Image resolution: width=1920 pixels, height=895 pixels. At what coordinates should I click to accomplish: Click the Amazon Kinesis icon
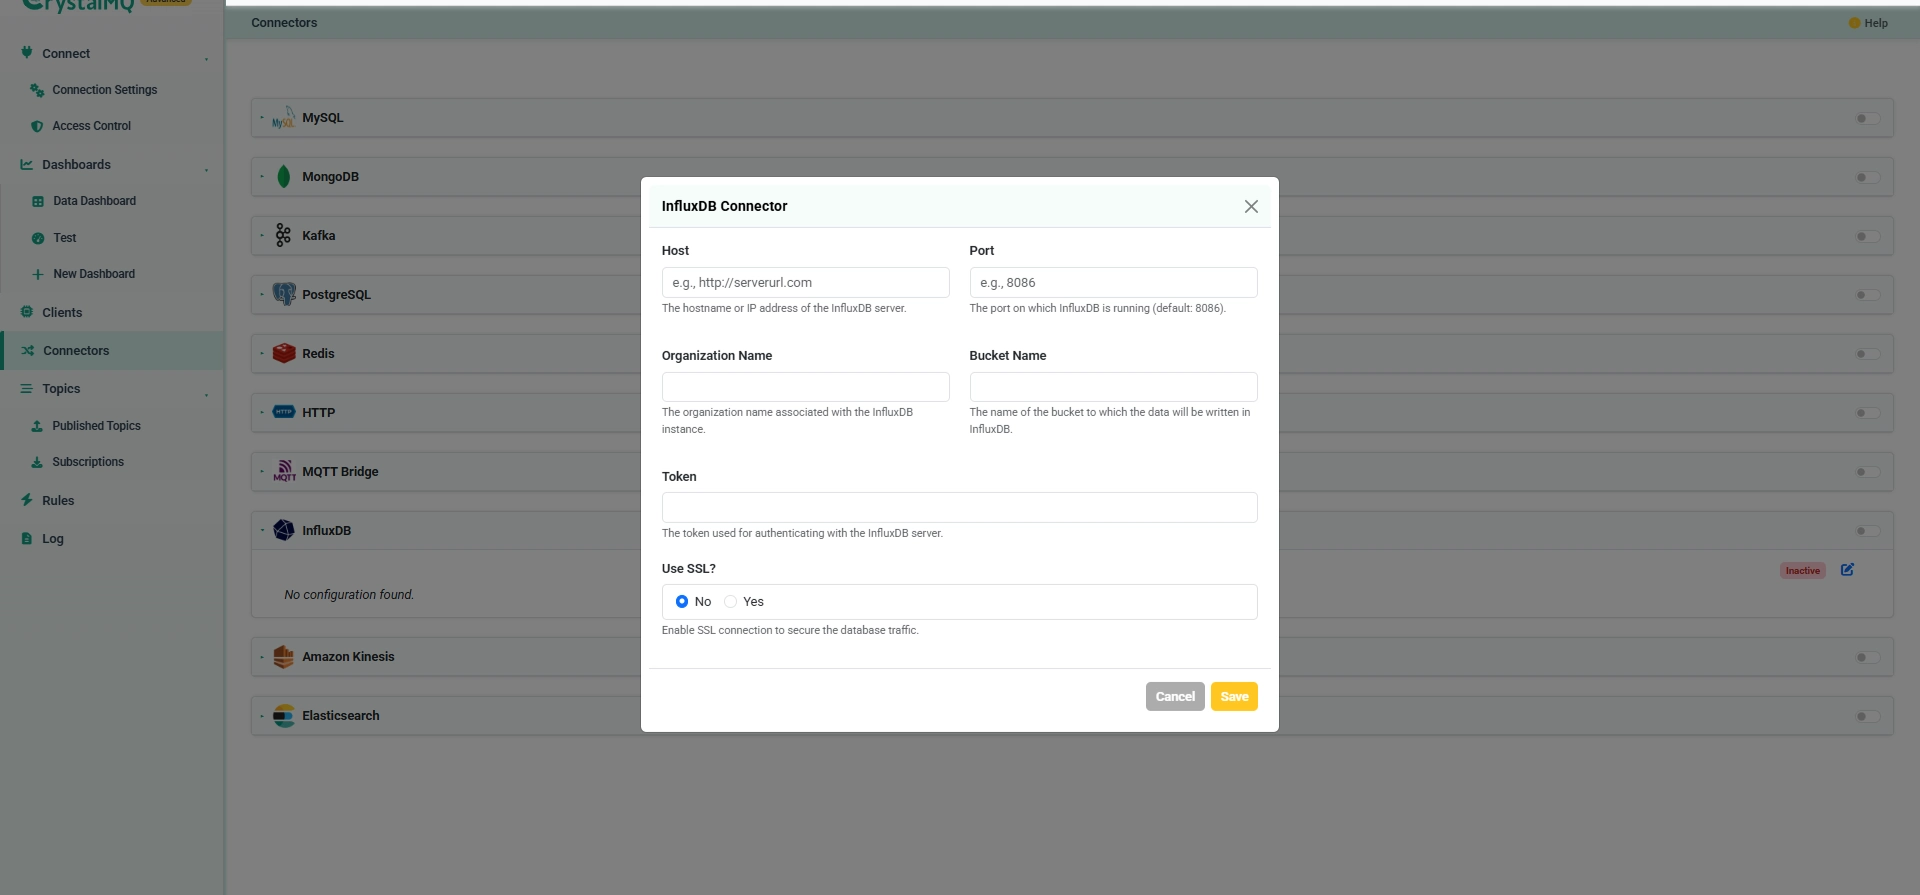pos(284,657)
